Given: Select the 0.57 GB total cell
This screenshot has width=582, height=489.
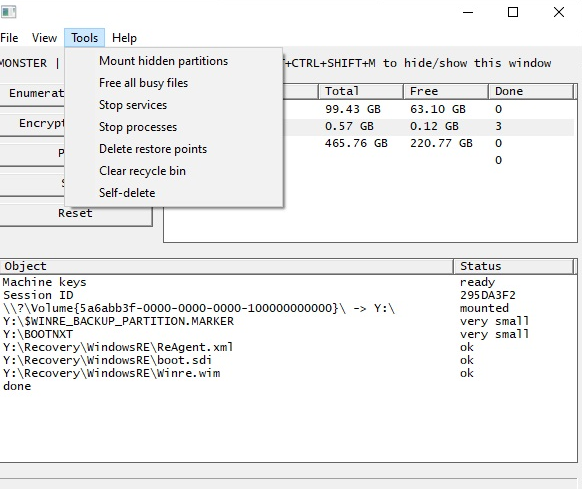Looking at the screenshot, I should click(349, 126).
